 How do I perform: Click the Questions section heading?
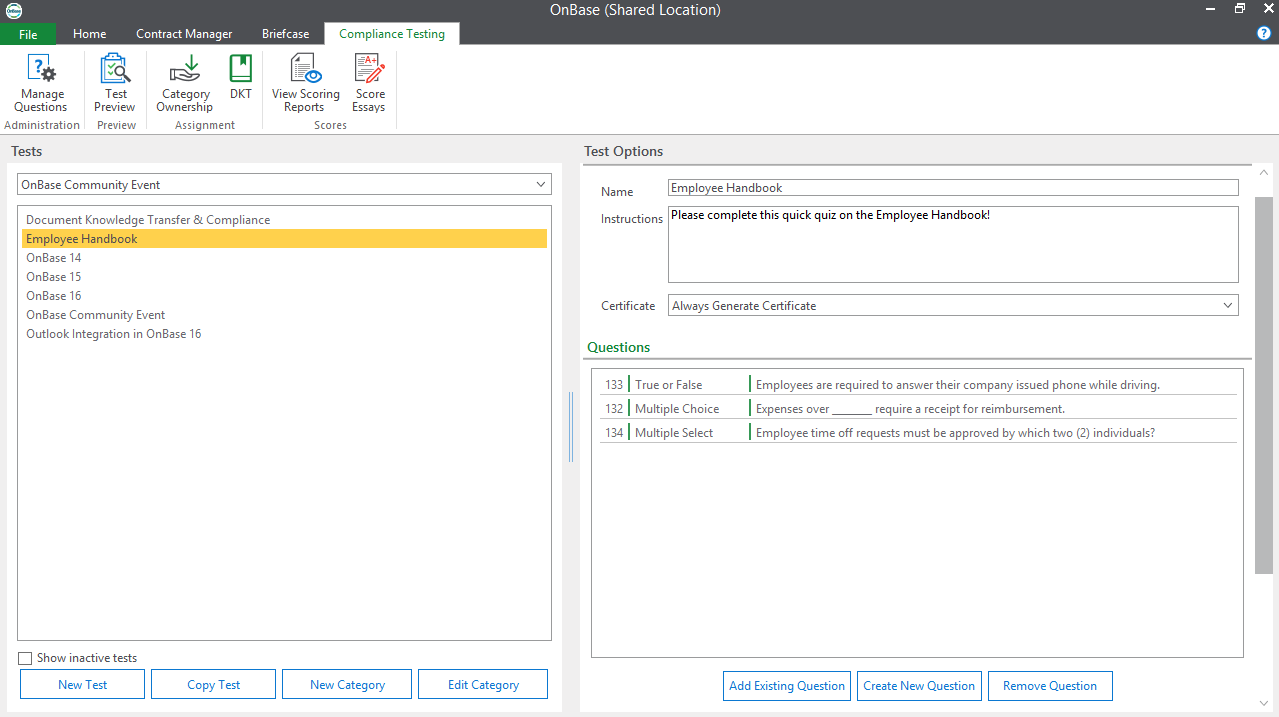tap(619, 347)
